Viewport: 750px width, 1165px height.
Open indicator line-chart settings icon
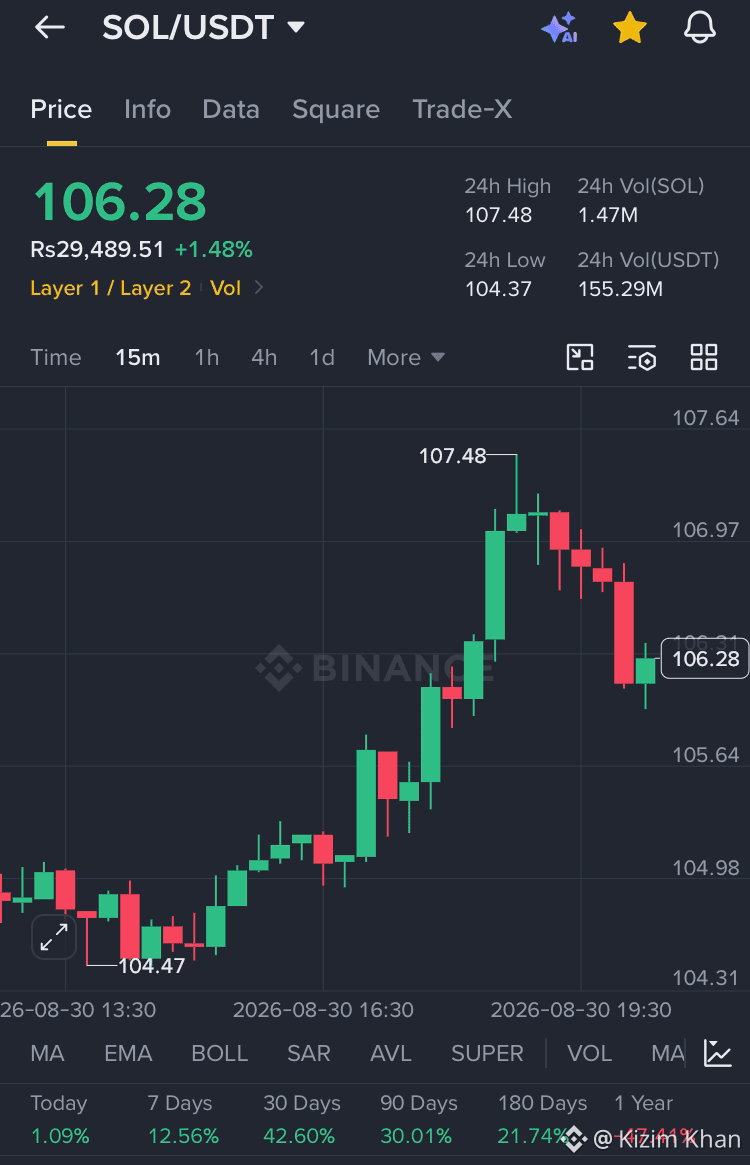point(718,1053)
